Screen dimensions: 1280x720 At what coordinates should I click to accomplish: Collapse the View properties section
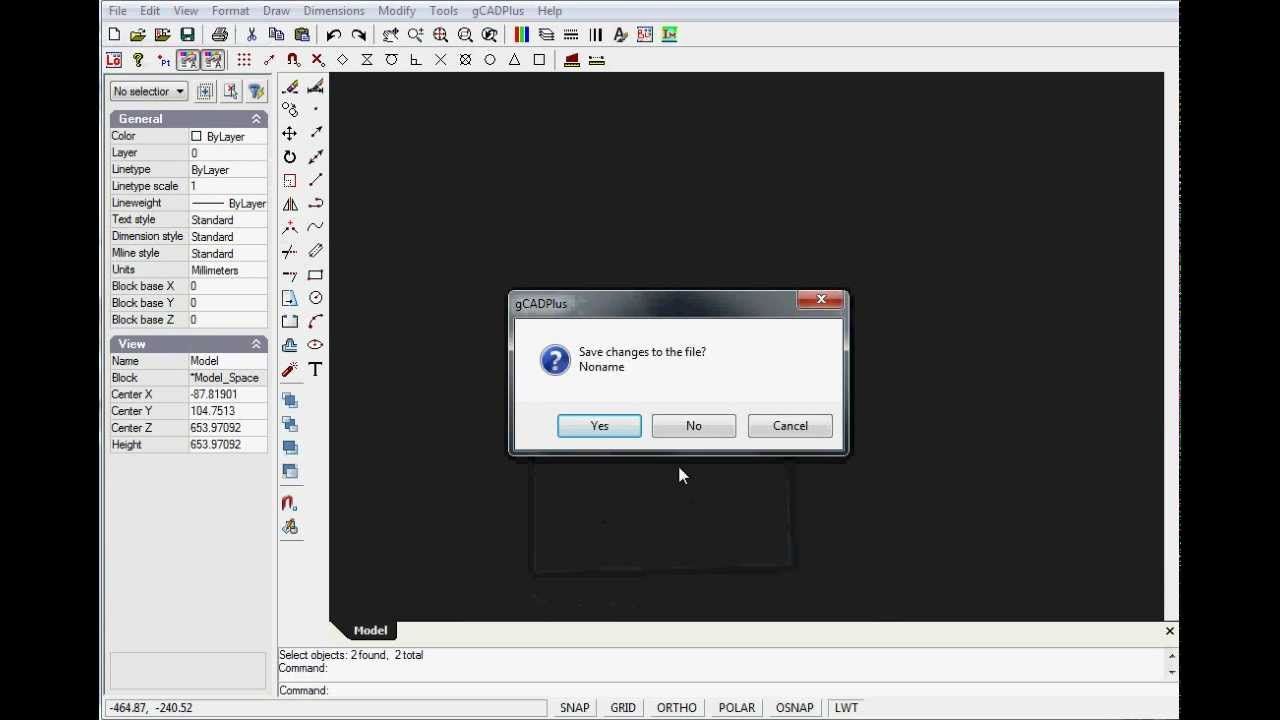[x=256, y=344]
